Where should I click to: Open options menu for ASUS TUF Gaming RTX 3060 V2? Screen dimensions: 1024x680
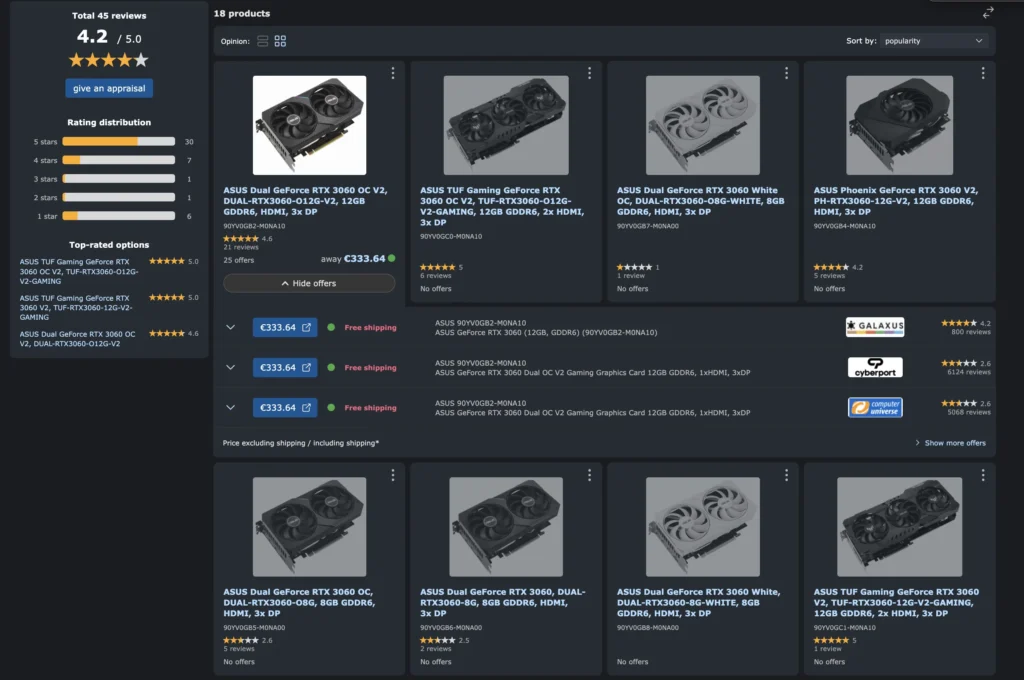983,475
